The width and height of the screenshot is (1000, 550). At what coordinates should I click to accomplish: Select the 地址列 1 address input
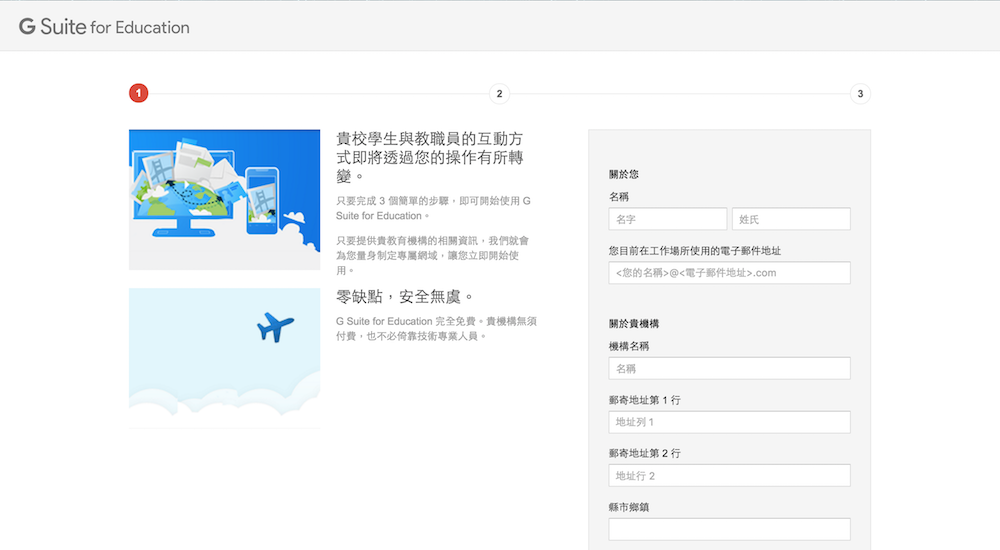click(729, 422)
